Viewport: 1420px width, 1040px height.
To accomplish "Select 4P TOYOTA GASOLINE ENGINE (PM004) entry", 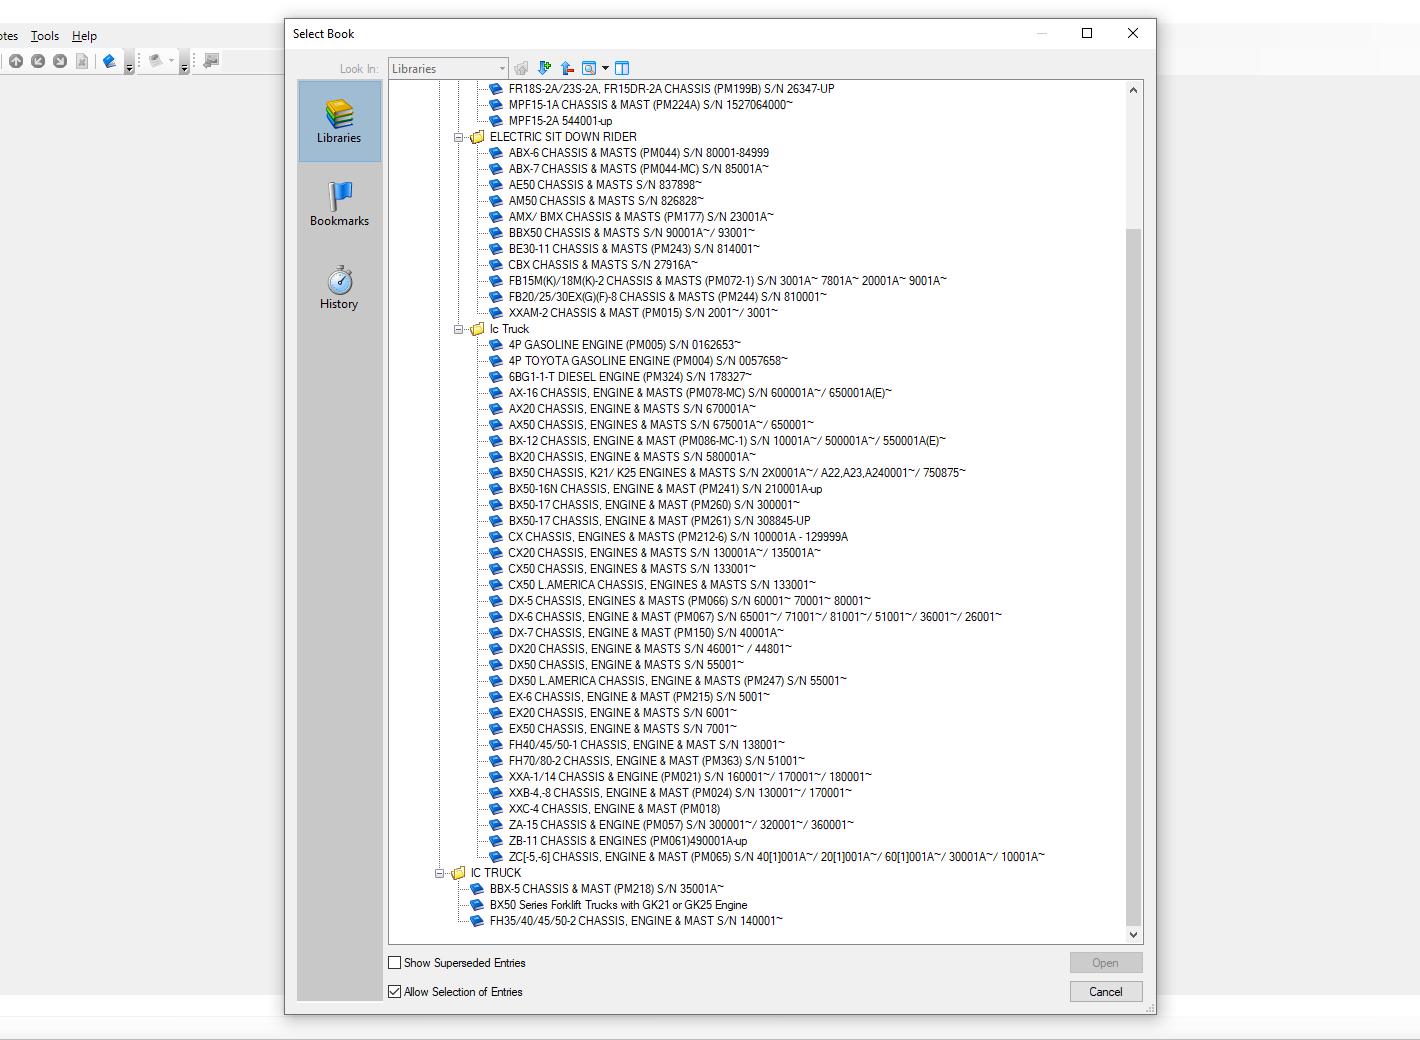I will point(648,361).
